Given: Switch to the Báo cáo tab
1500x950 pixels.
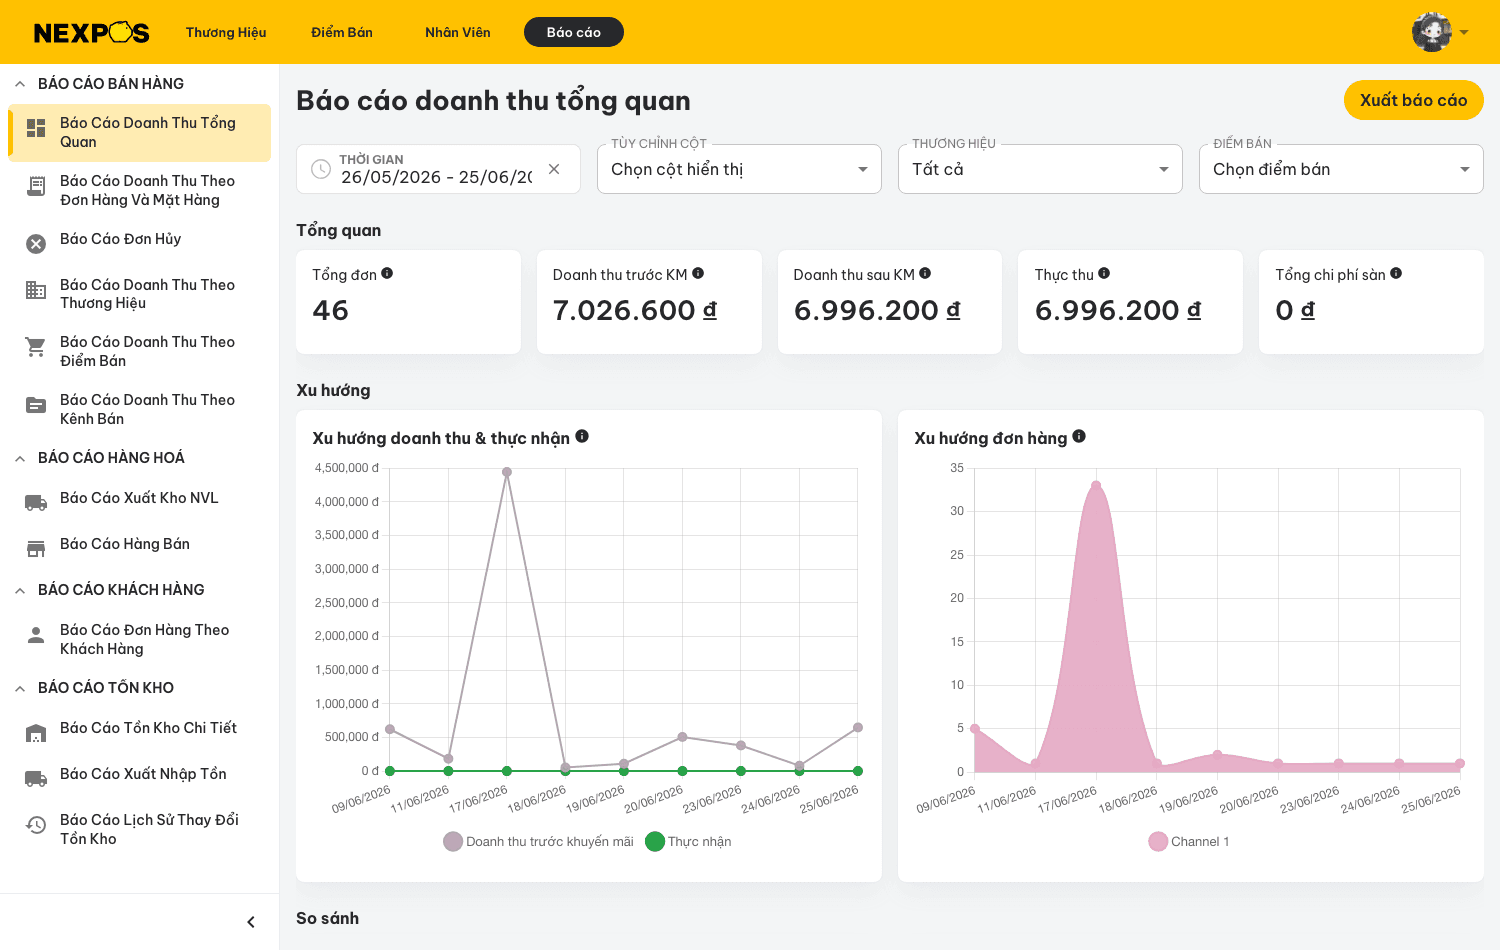Looking at the screenshot, I should point(574,32).
